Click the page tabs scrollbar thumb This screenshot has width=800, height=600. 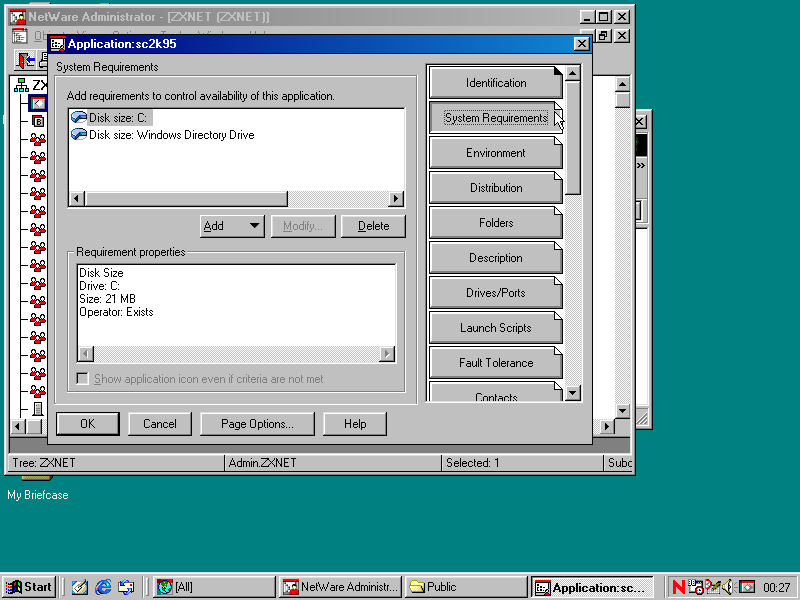[x=572, y=138]
